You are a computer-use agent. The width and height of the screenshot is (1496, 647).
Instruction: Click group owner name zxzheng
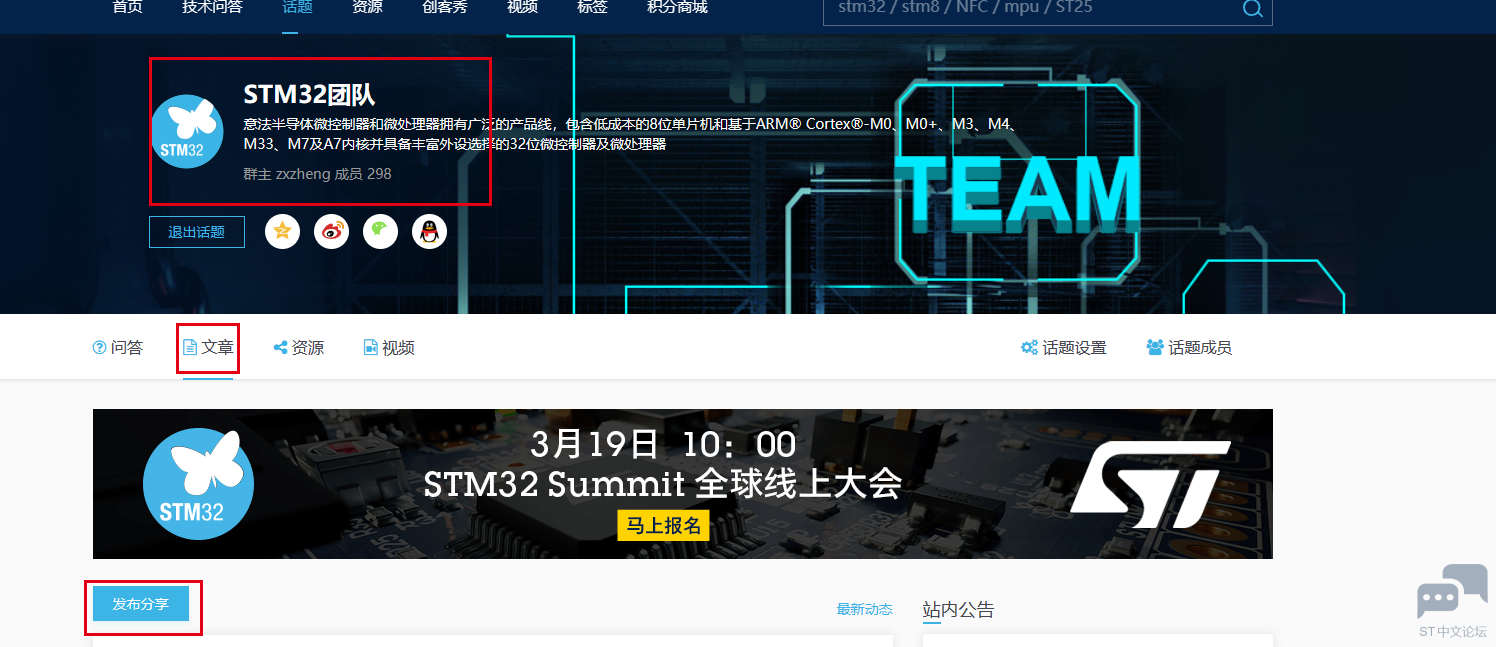click(305, 174)
